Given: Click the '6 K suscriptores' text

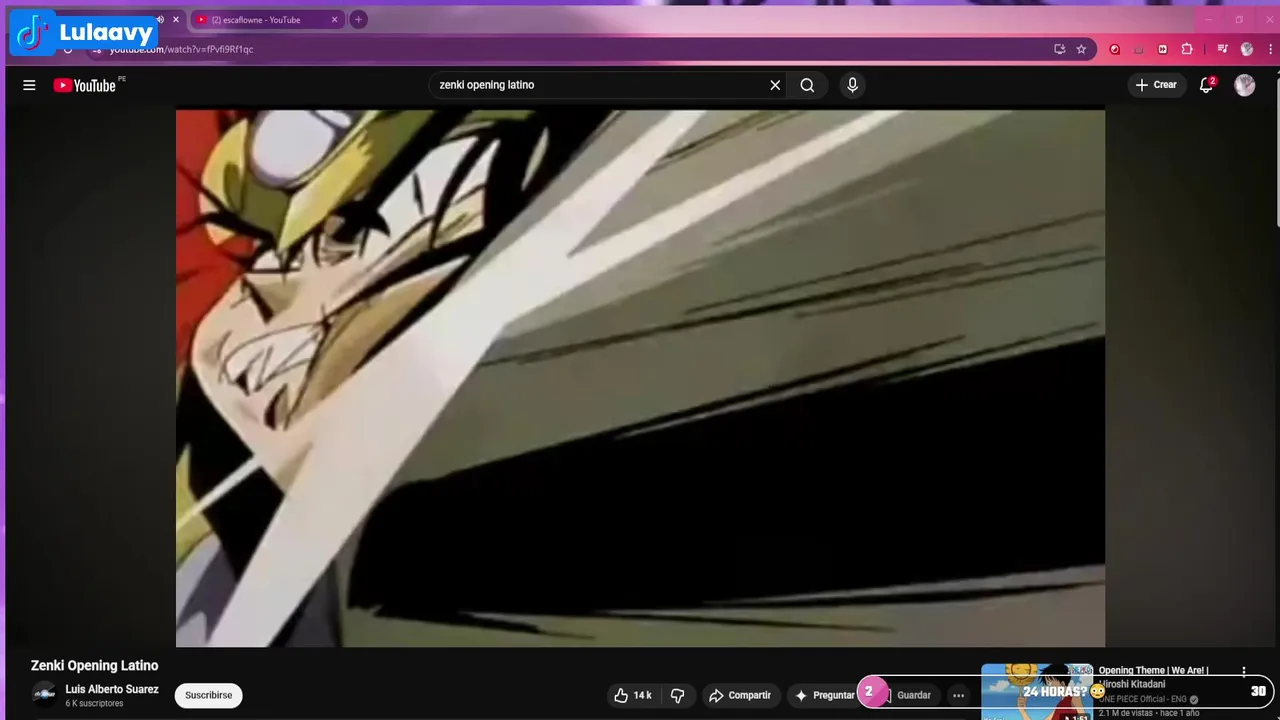Looking at the screenshot, I should pos(94,704).
